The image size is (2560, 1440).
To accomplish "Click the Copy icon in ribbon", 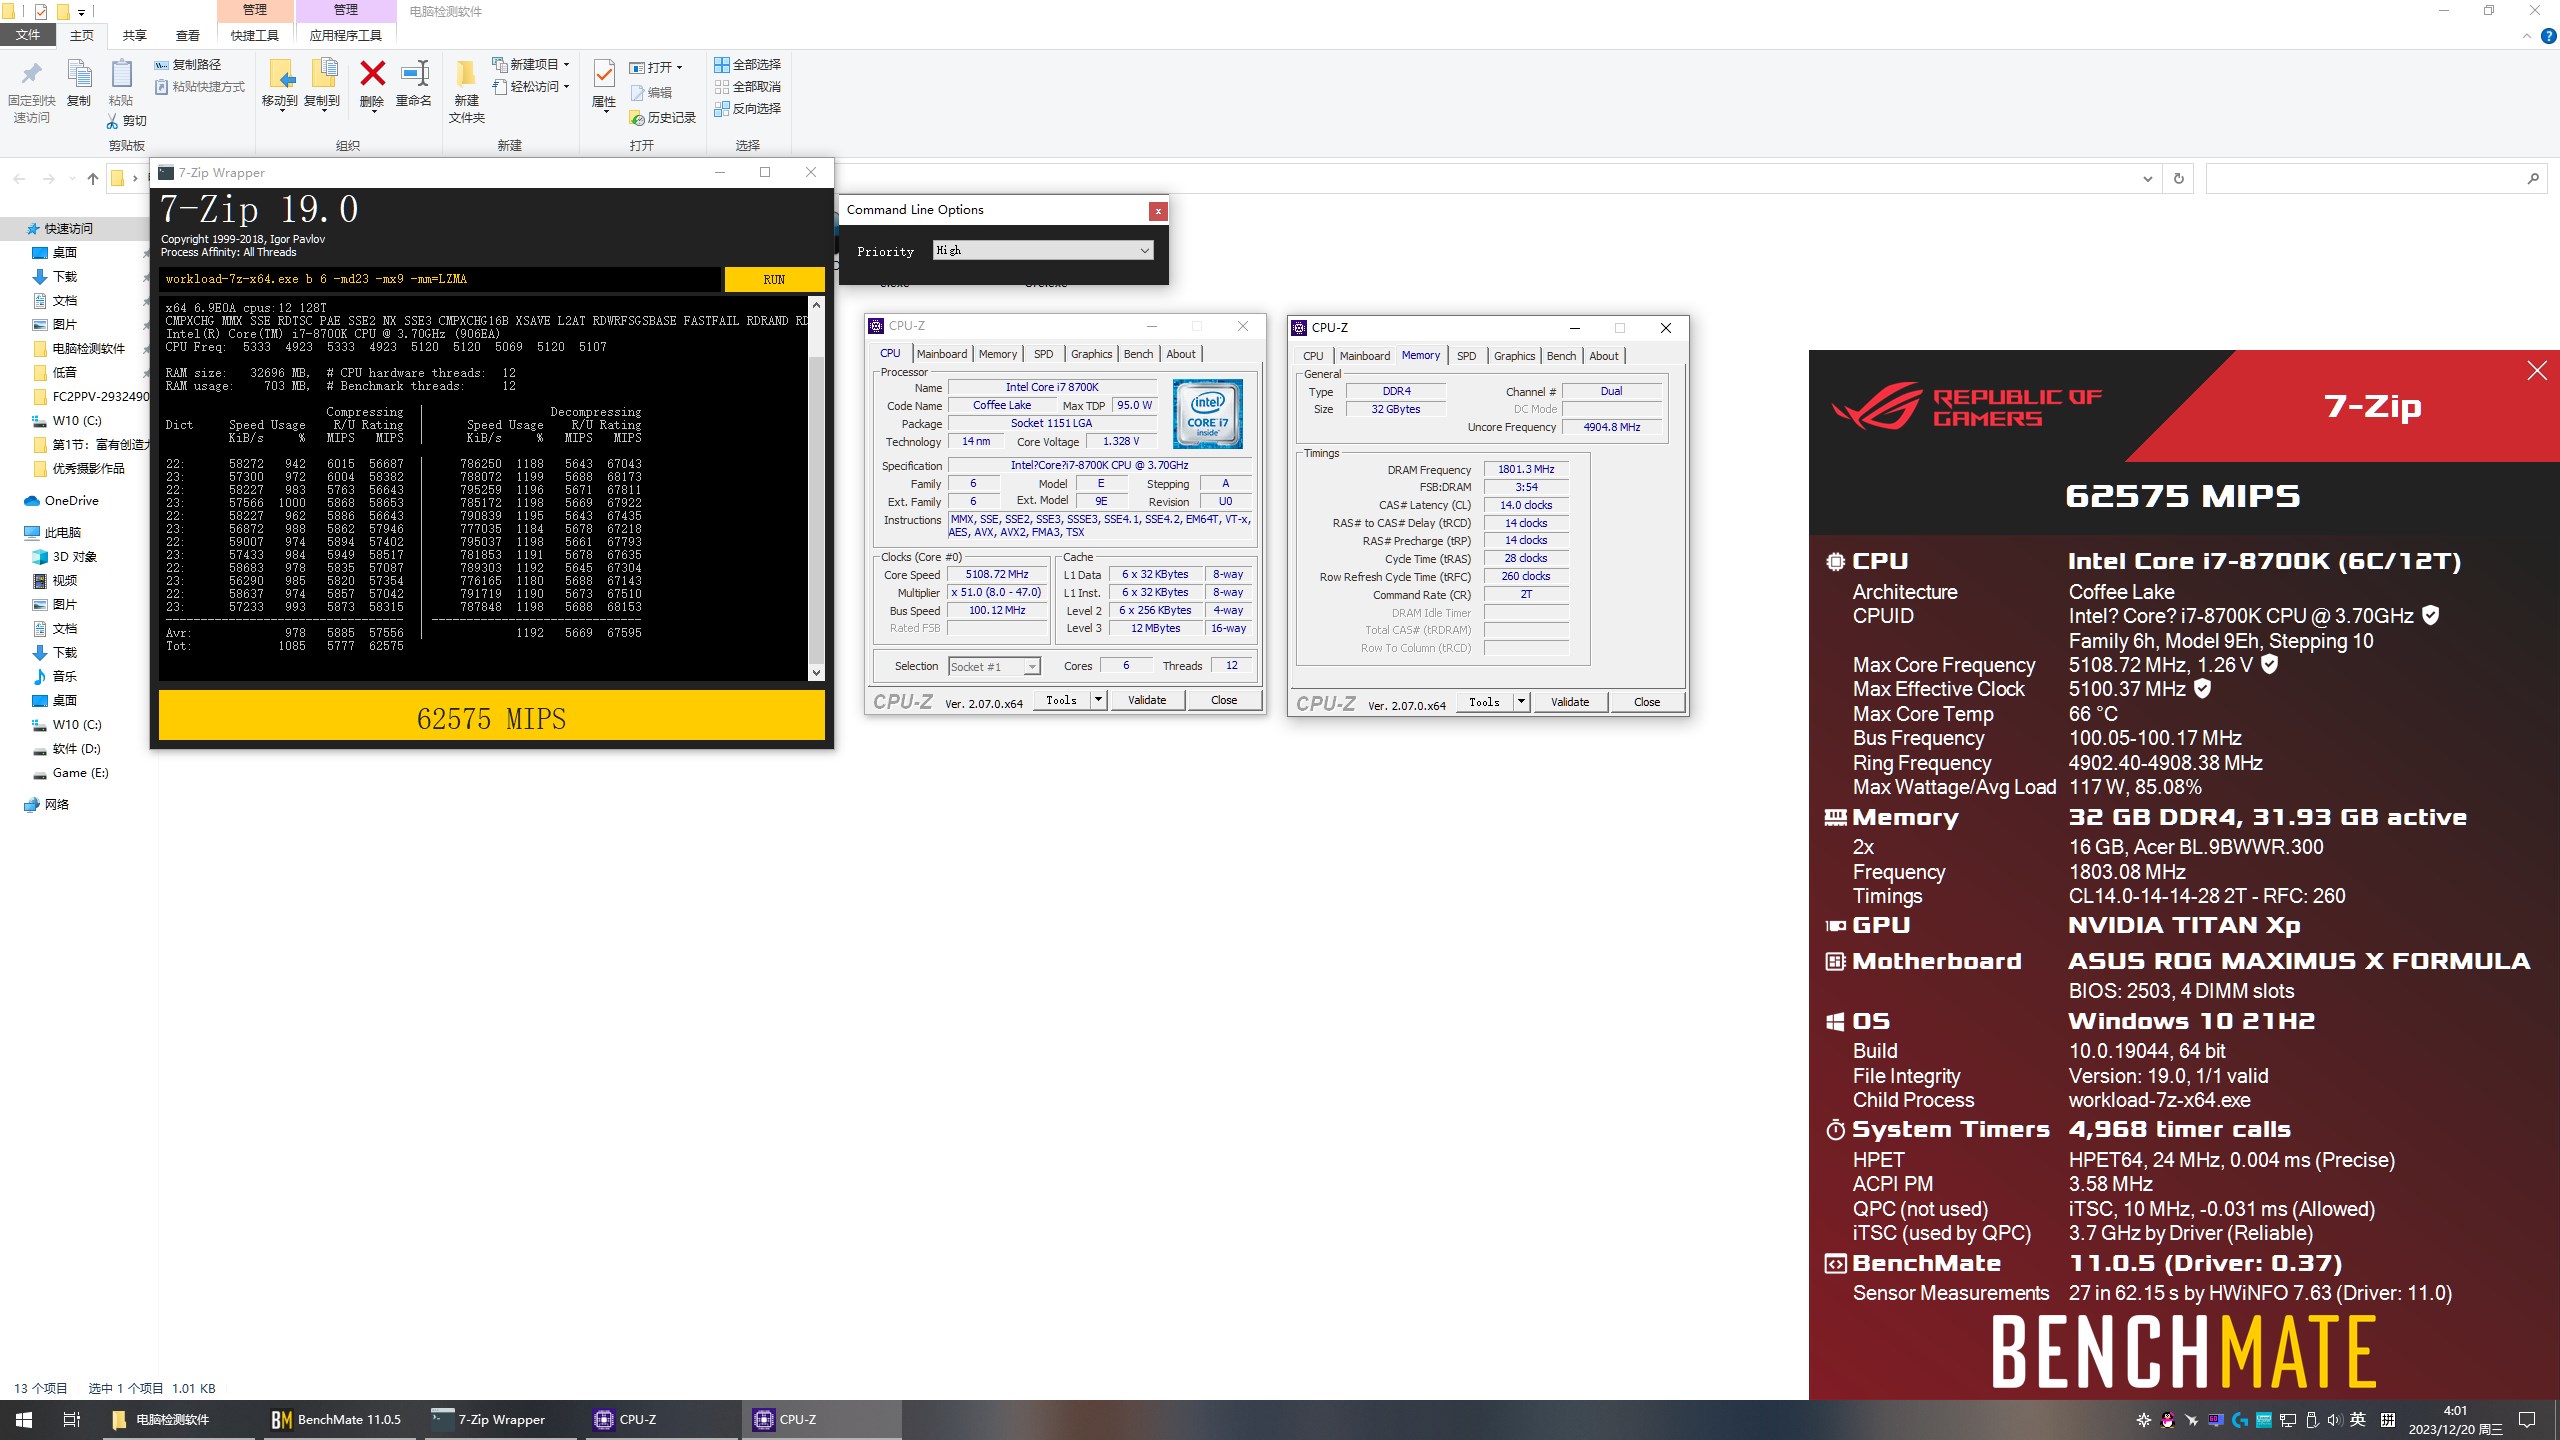I will (x=79, y=74).
